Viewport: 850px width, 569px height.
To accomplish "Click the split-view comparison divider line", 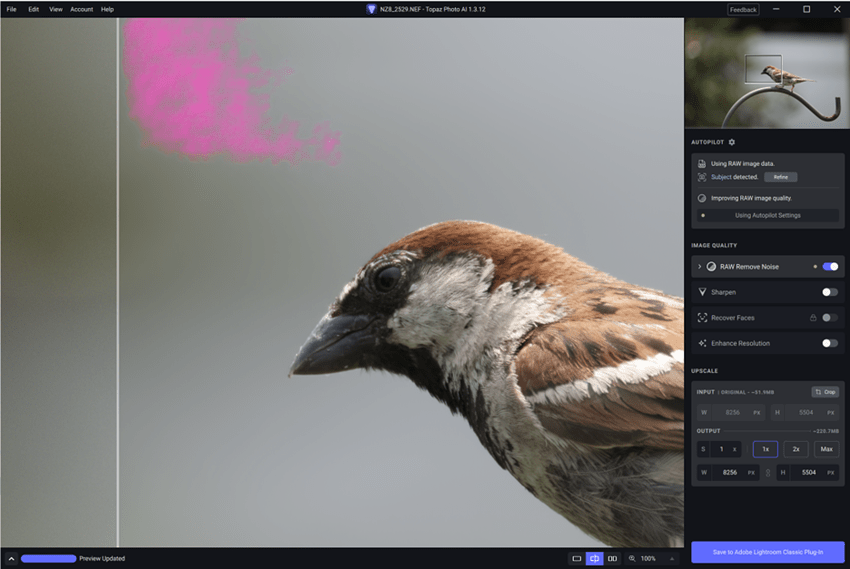I will pos(118,300).
